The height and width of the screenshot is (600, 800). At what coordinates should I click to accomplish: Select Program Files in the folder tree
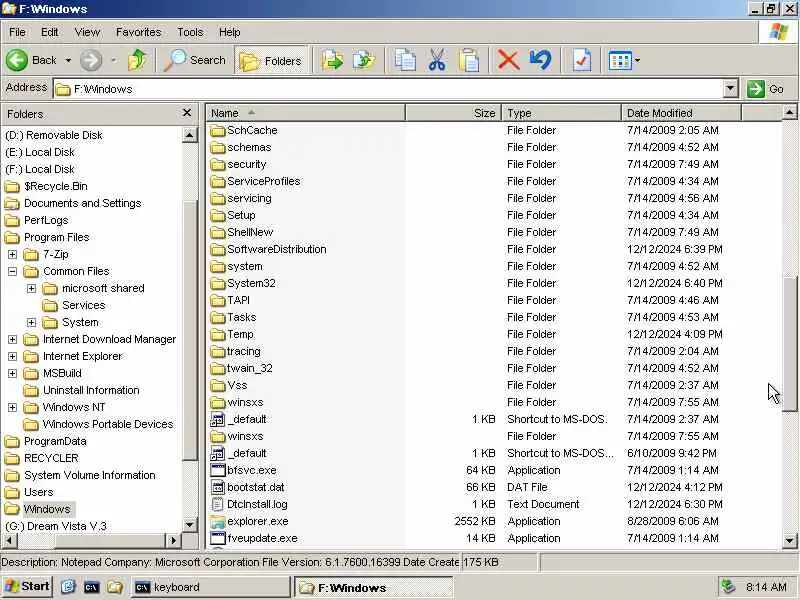pos(56,237)
